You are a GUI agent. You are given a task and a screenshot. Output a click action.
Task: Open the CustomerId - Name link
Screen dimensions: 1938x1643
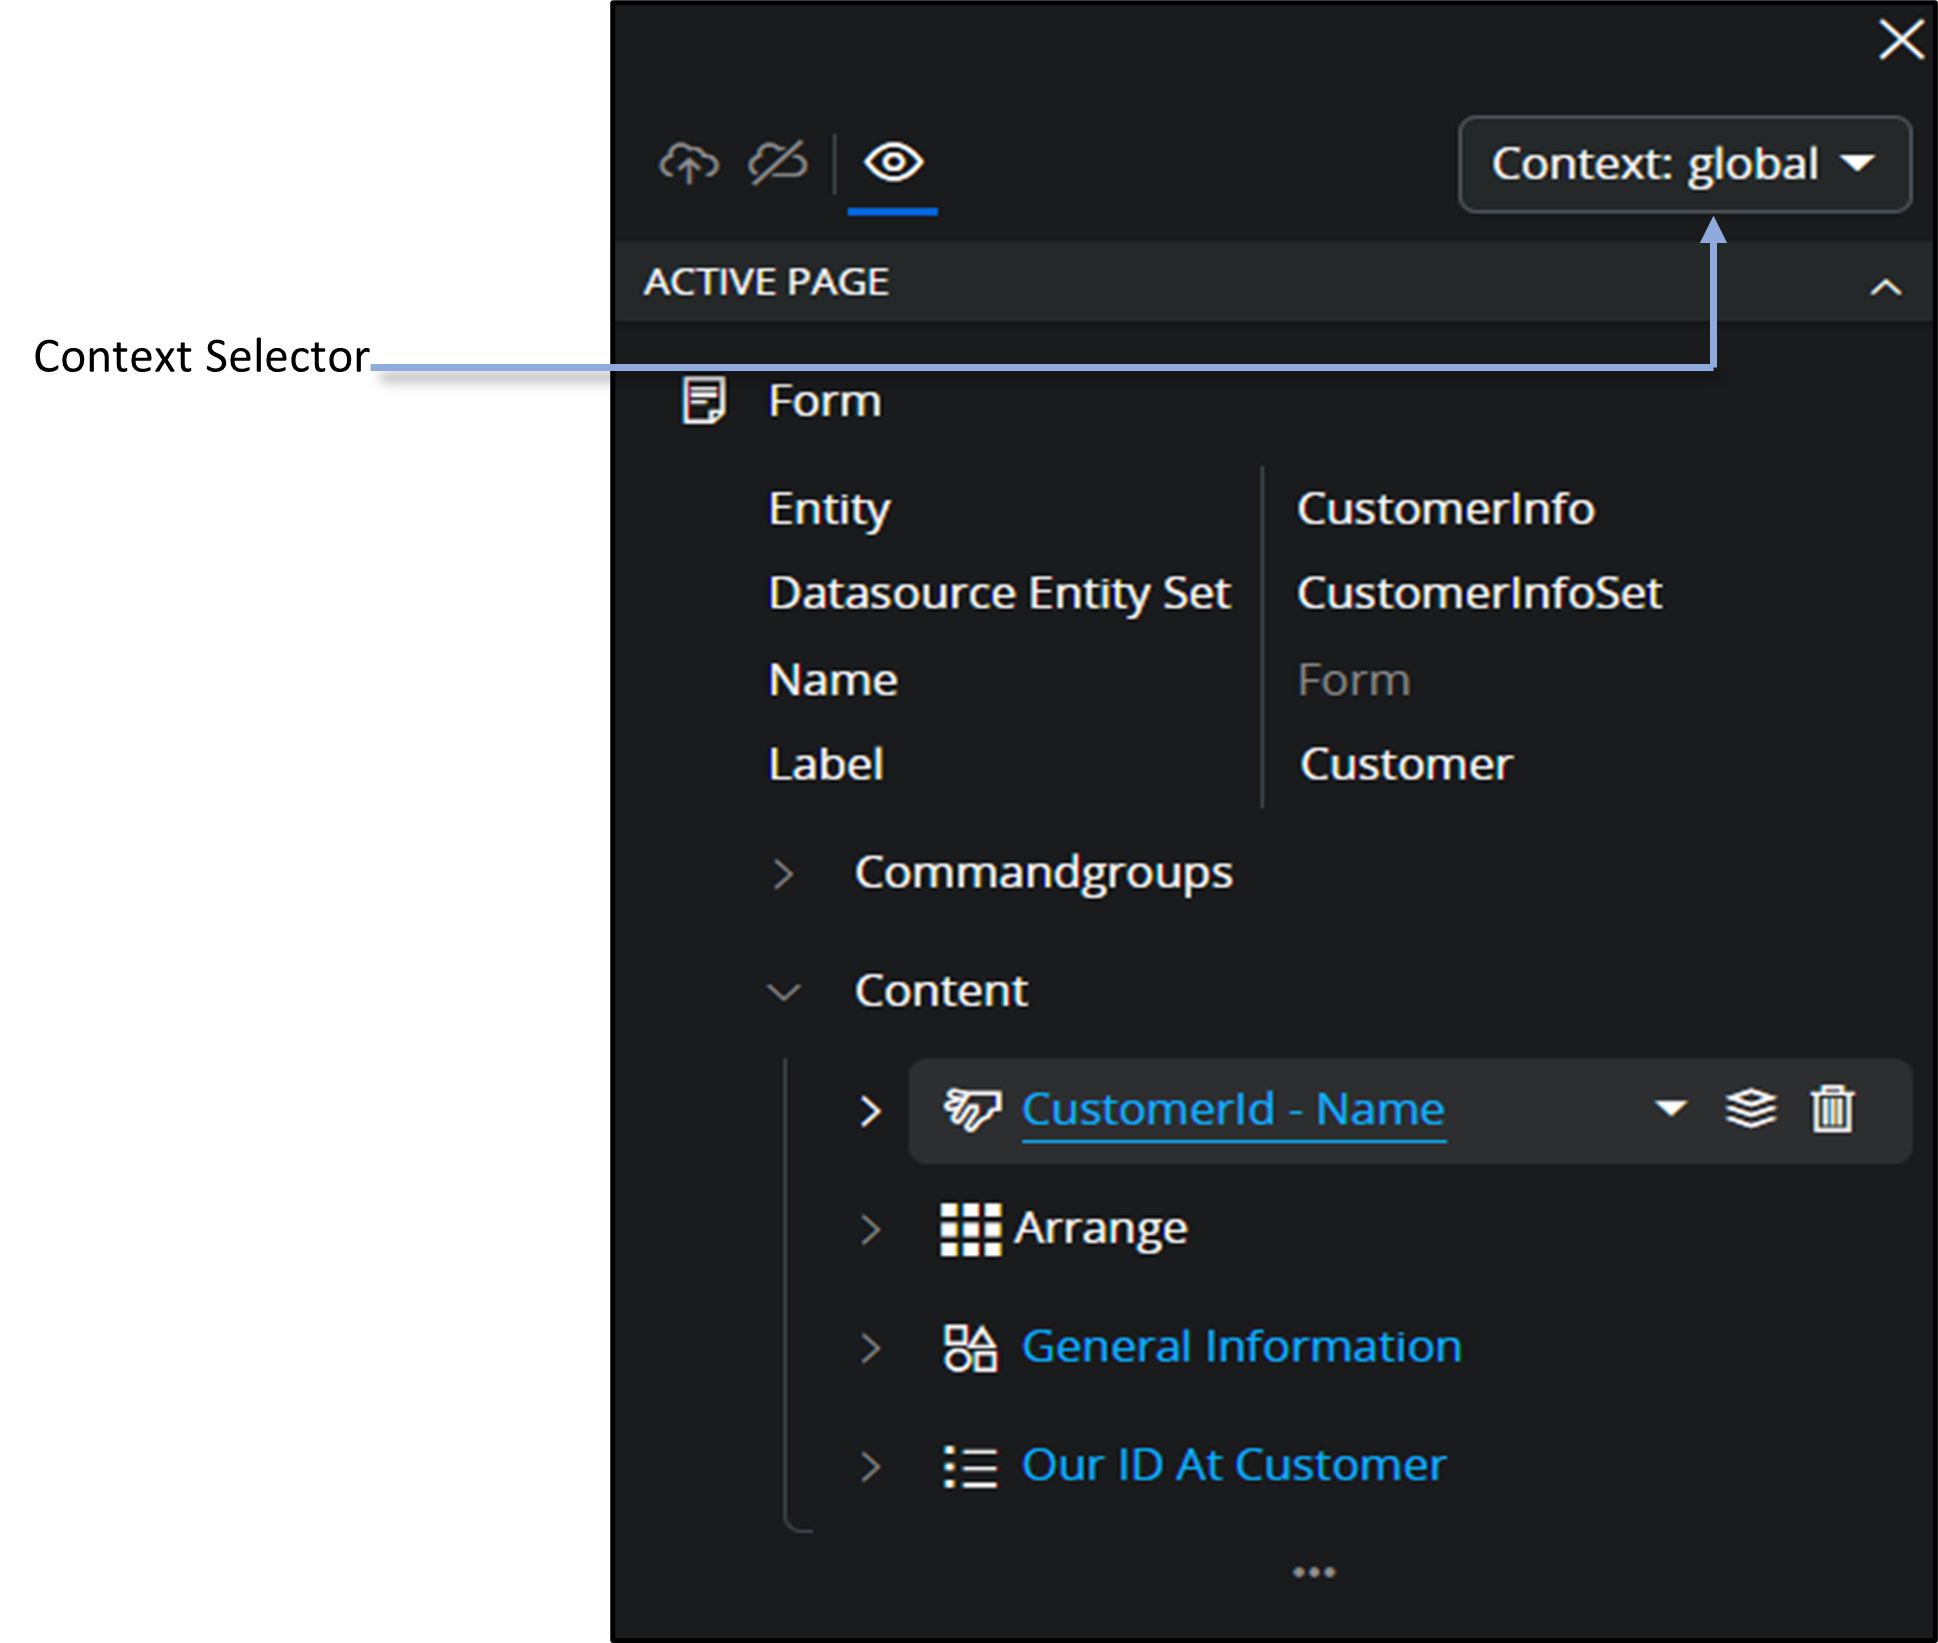pos(1232,1109)
